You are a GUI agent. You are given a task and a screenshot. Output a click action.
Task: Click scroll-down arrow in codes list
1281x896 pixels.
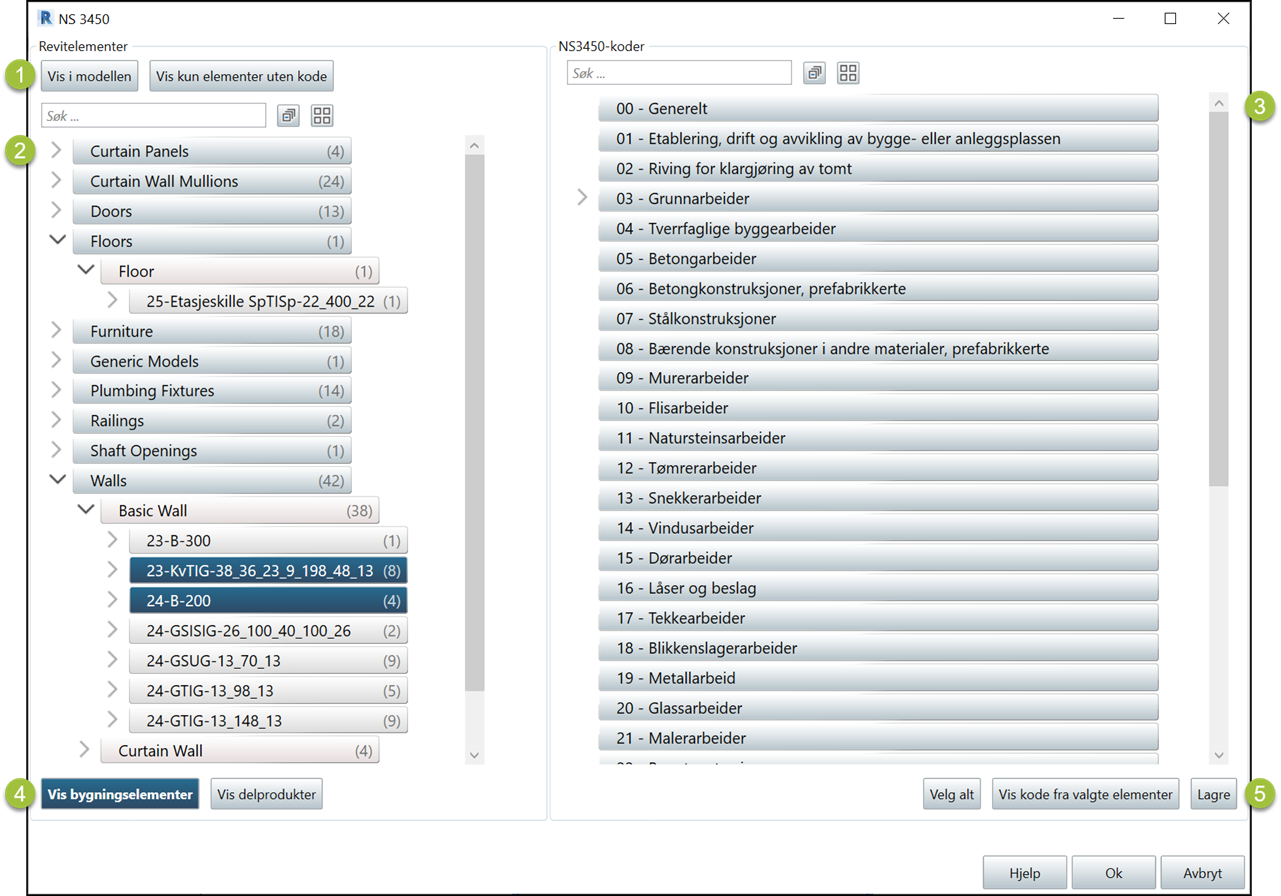coord(1218,755)
